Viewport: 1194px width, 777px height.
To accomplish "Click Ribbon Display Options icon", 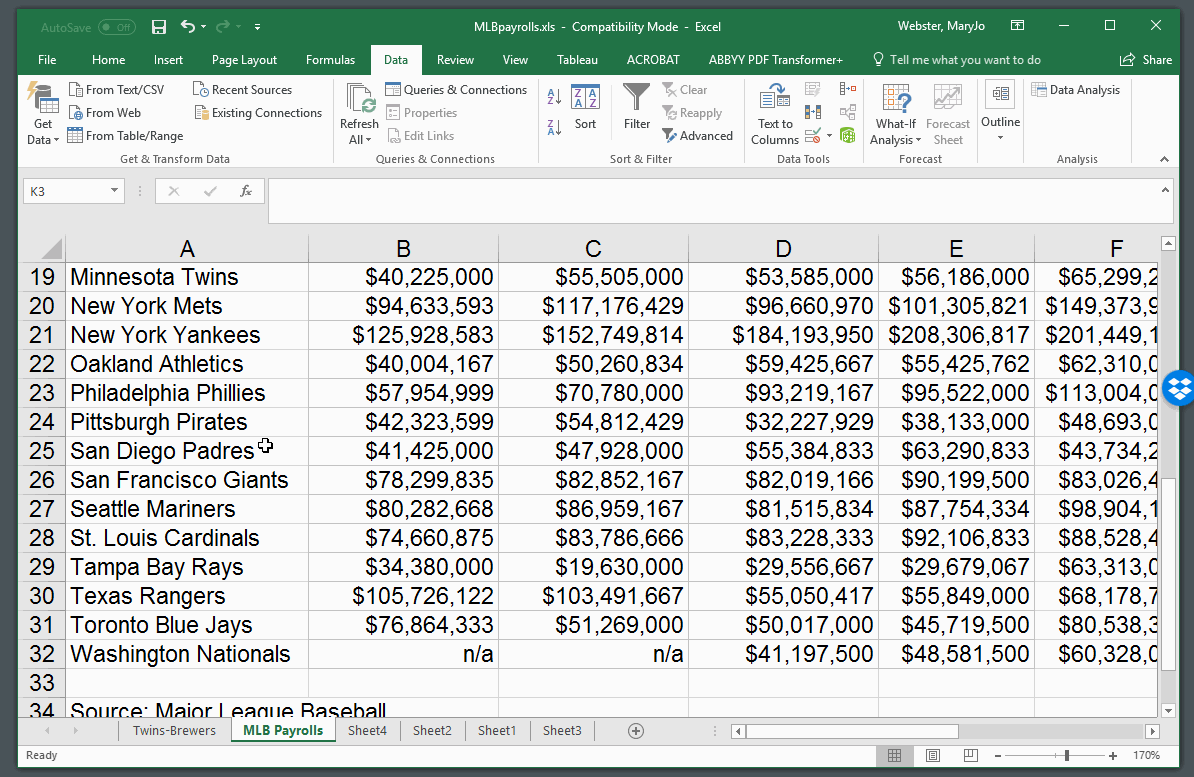I will pos(1017,26).
